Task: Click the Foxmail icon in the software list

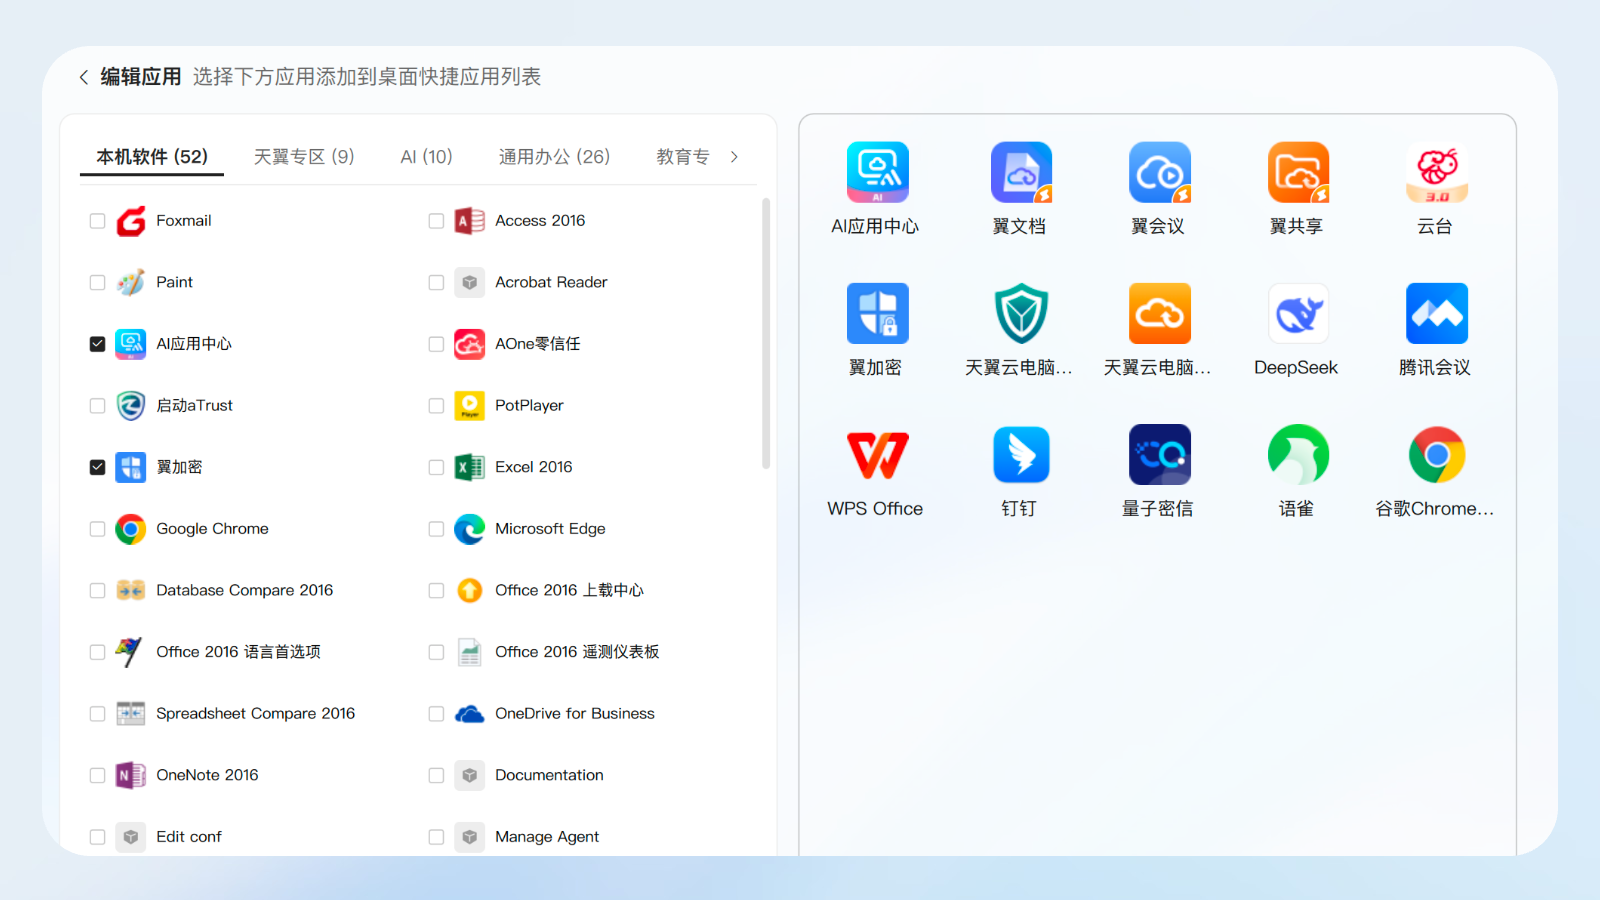Action: coord(131,221)
